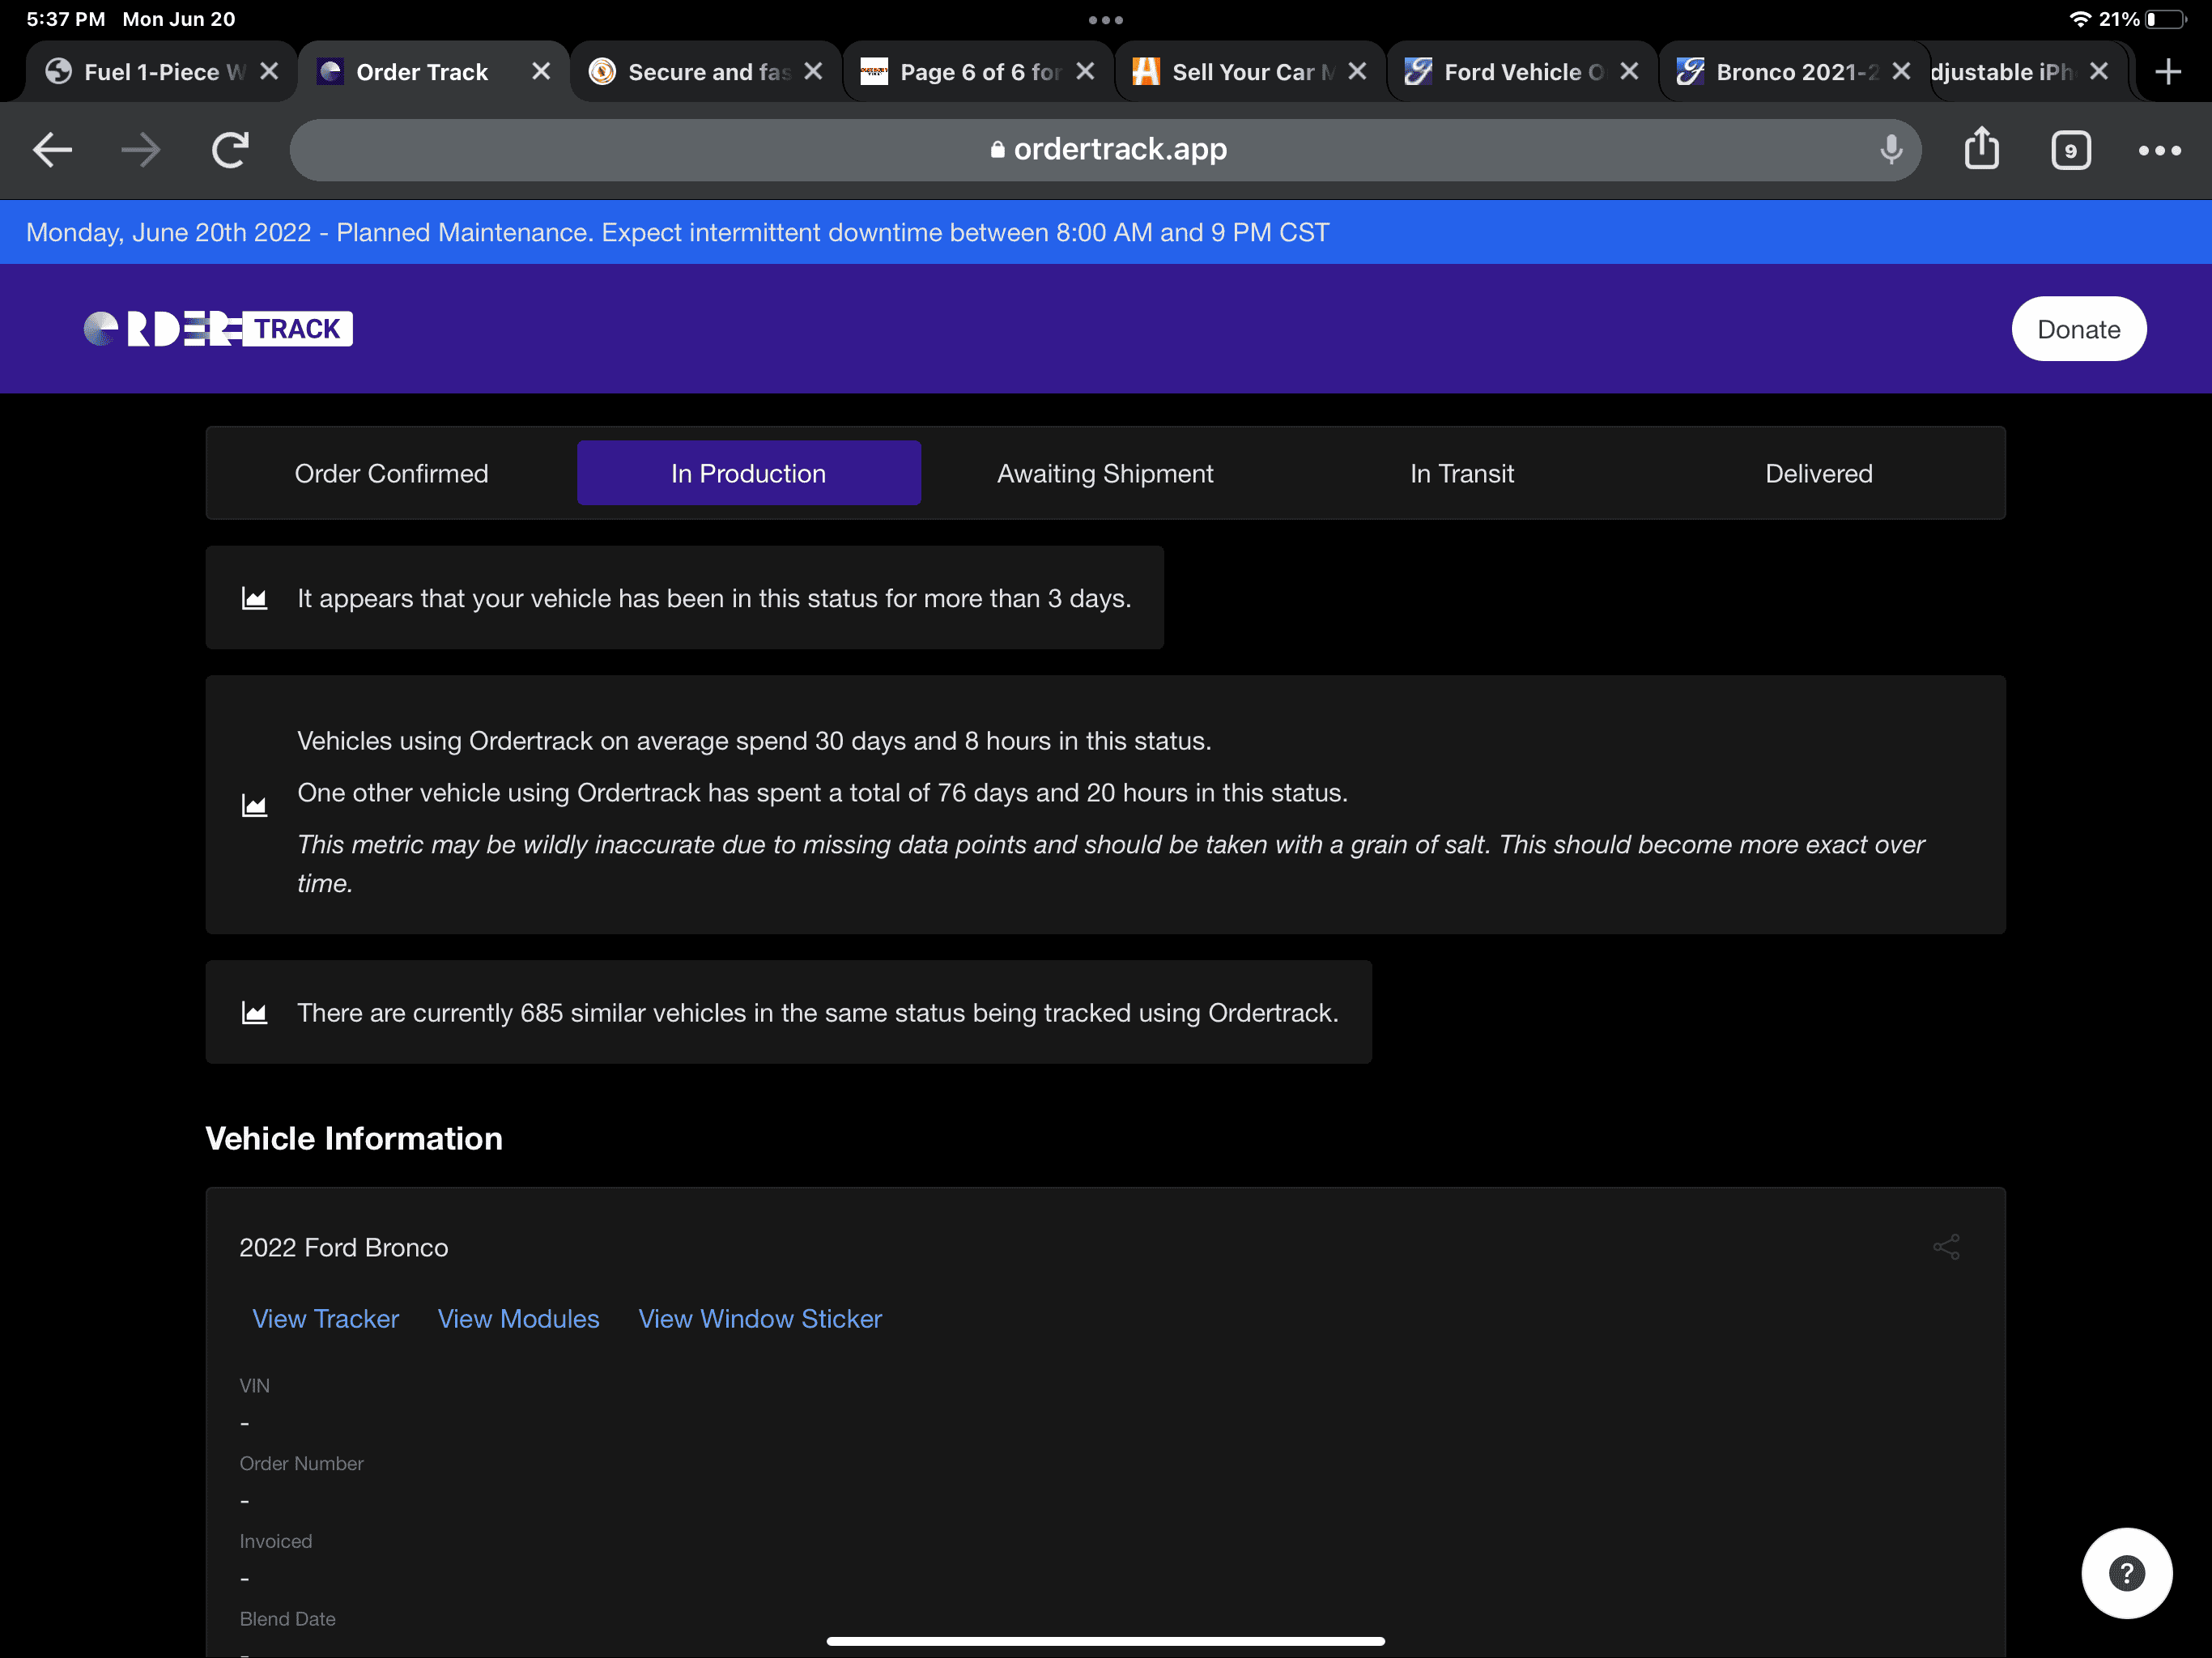The height and width of the screenshot is (1658, 2212).
Task: Click the Vehicle Information heading
Action: click(x=354, y=1138)
